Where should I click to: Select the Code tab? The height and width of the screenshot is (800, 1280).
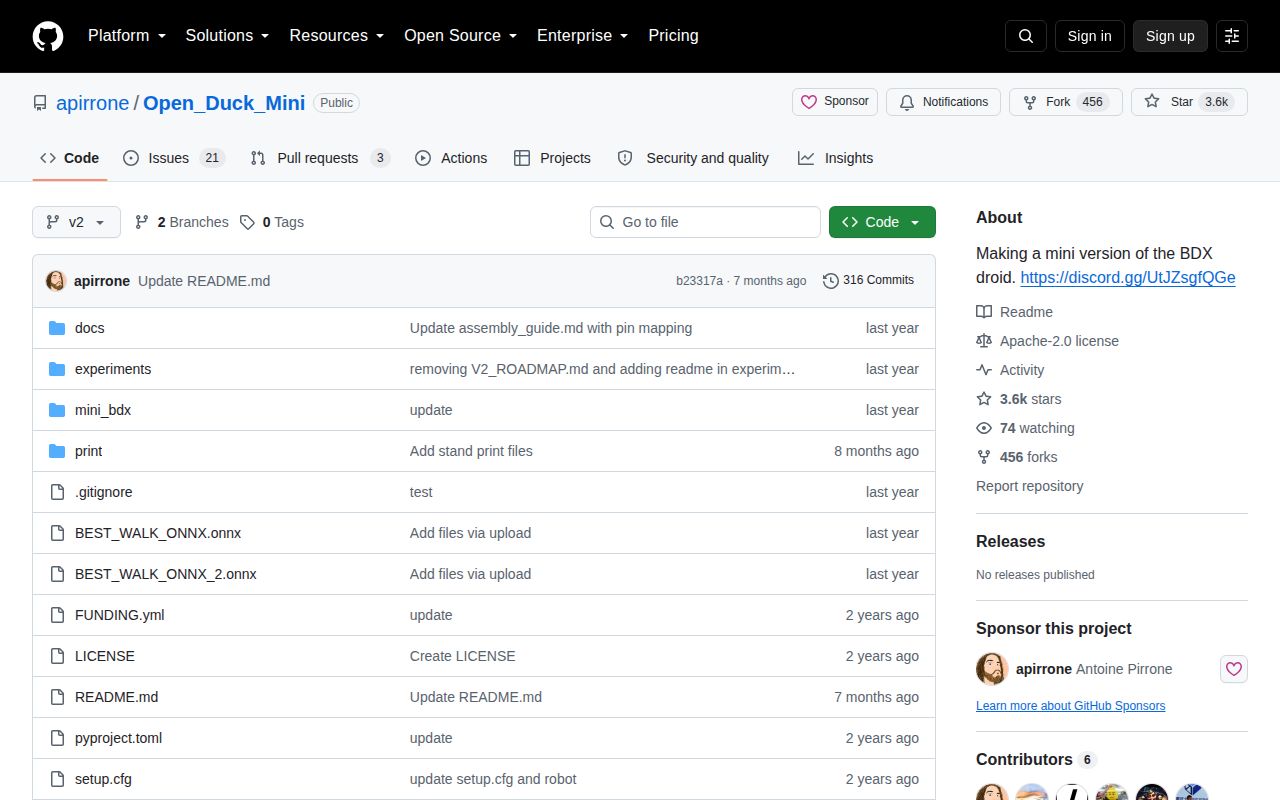pyautogui.click(x=70, y=158)
